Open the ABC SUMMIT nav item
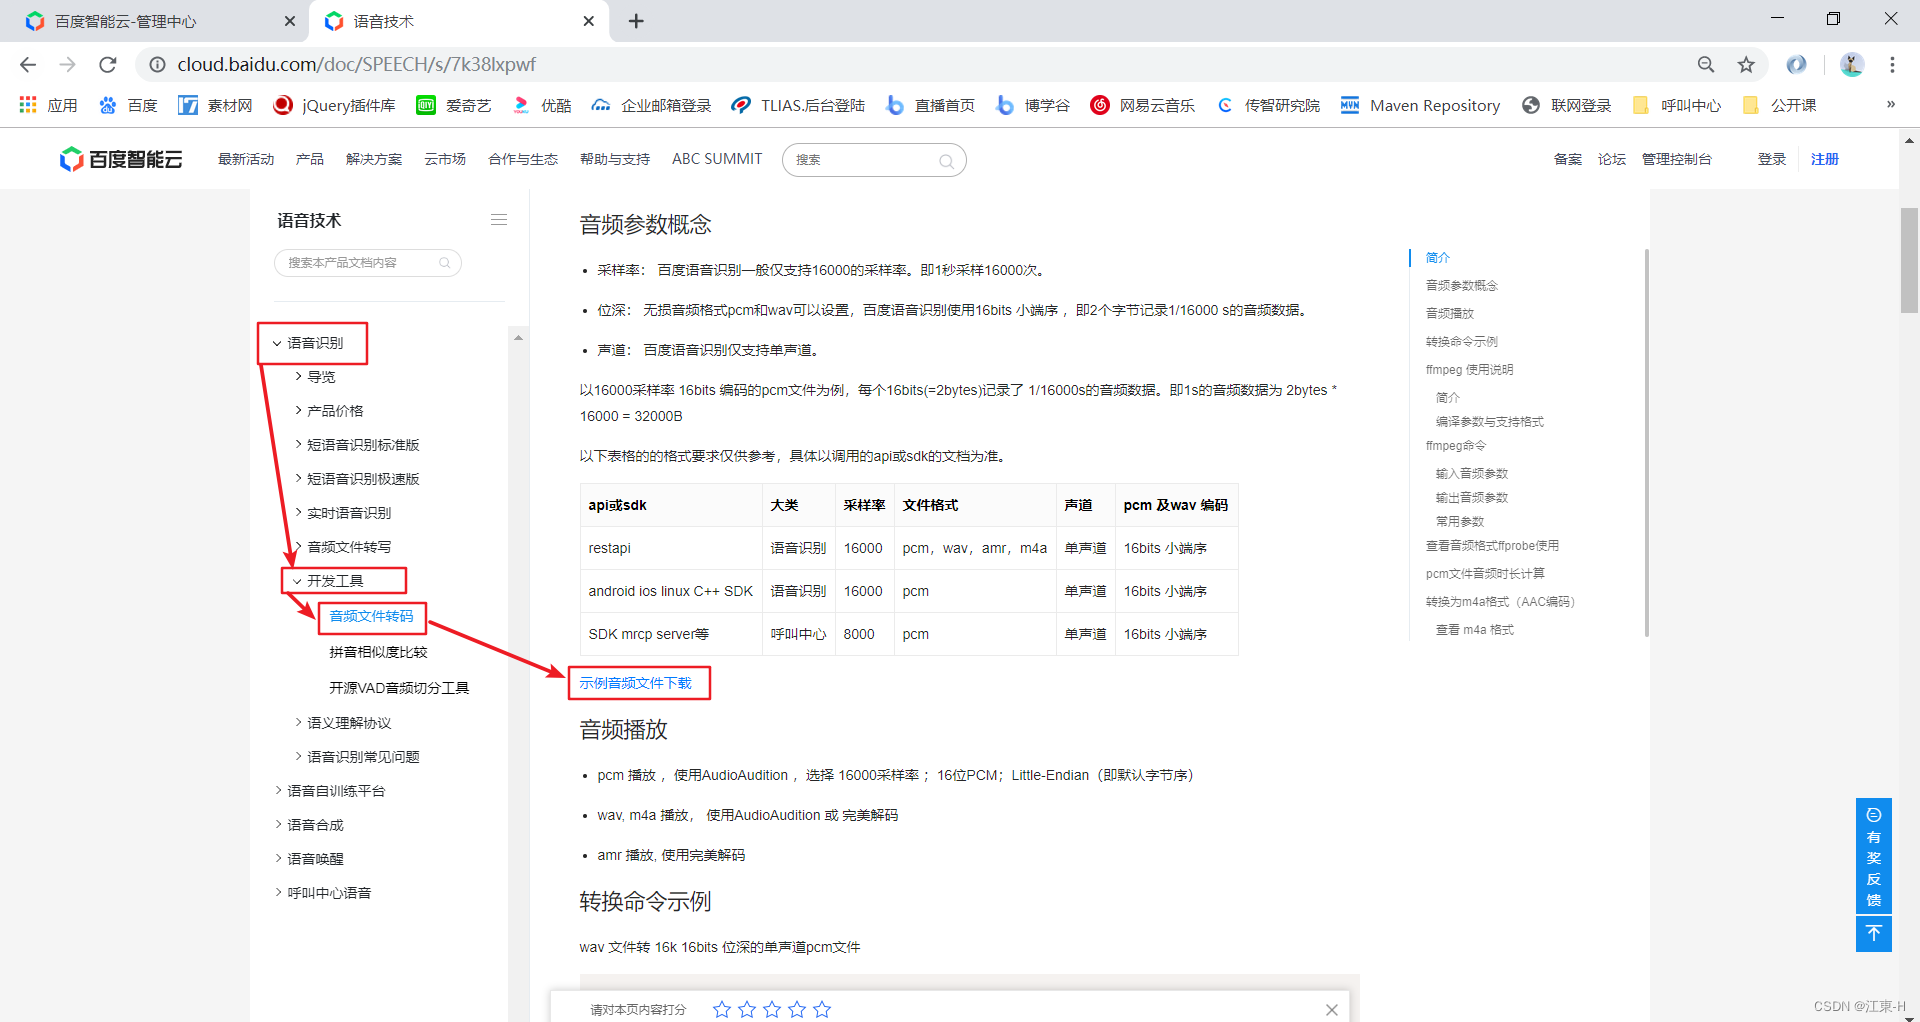 point(717,159)
